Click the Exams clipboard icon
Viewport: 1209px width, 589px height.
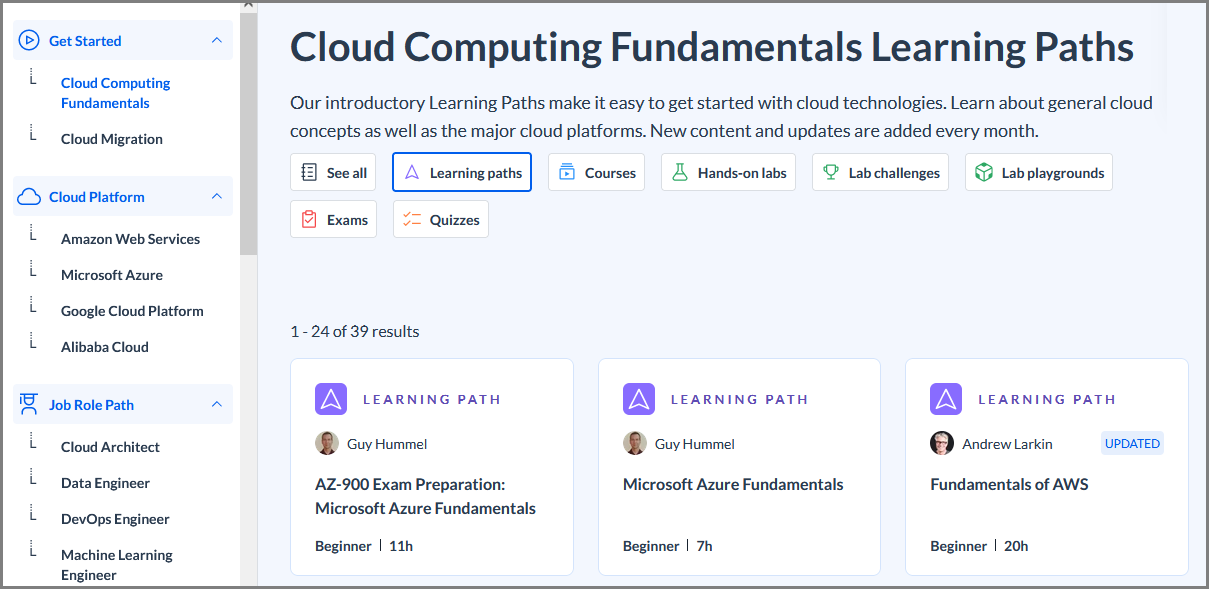click(309, 219)
